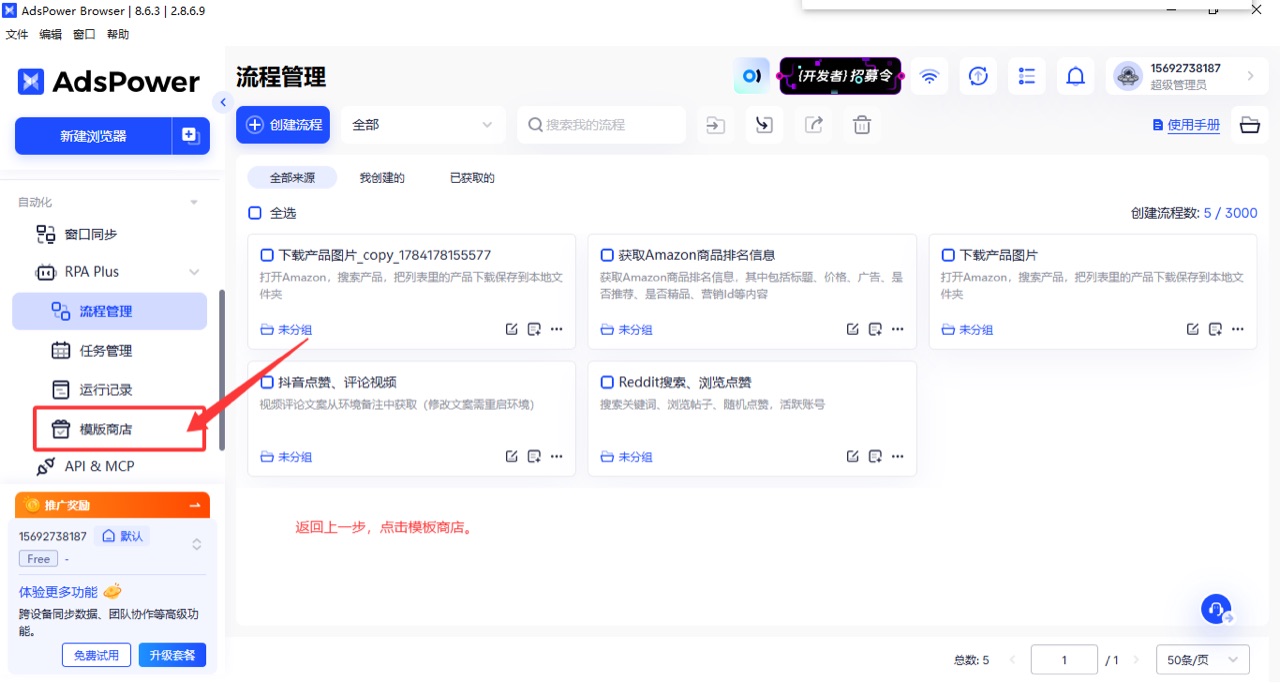Click the 免费试用 button
1280x683 pixels.
coord(96,655)
